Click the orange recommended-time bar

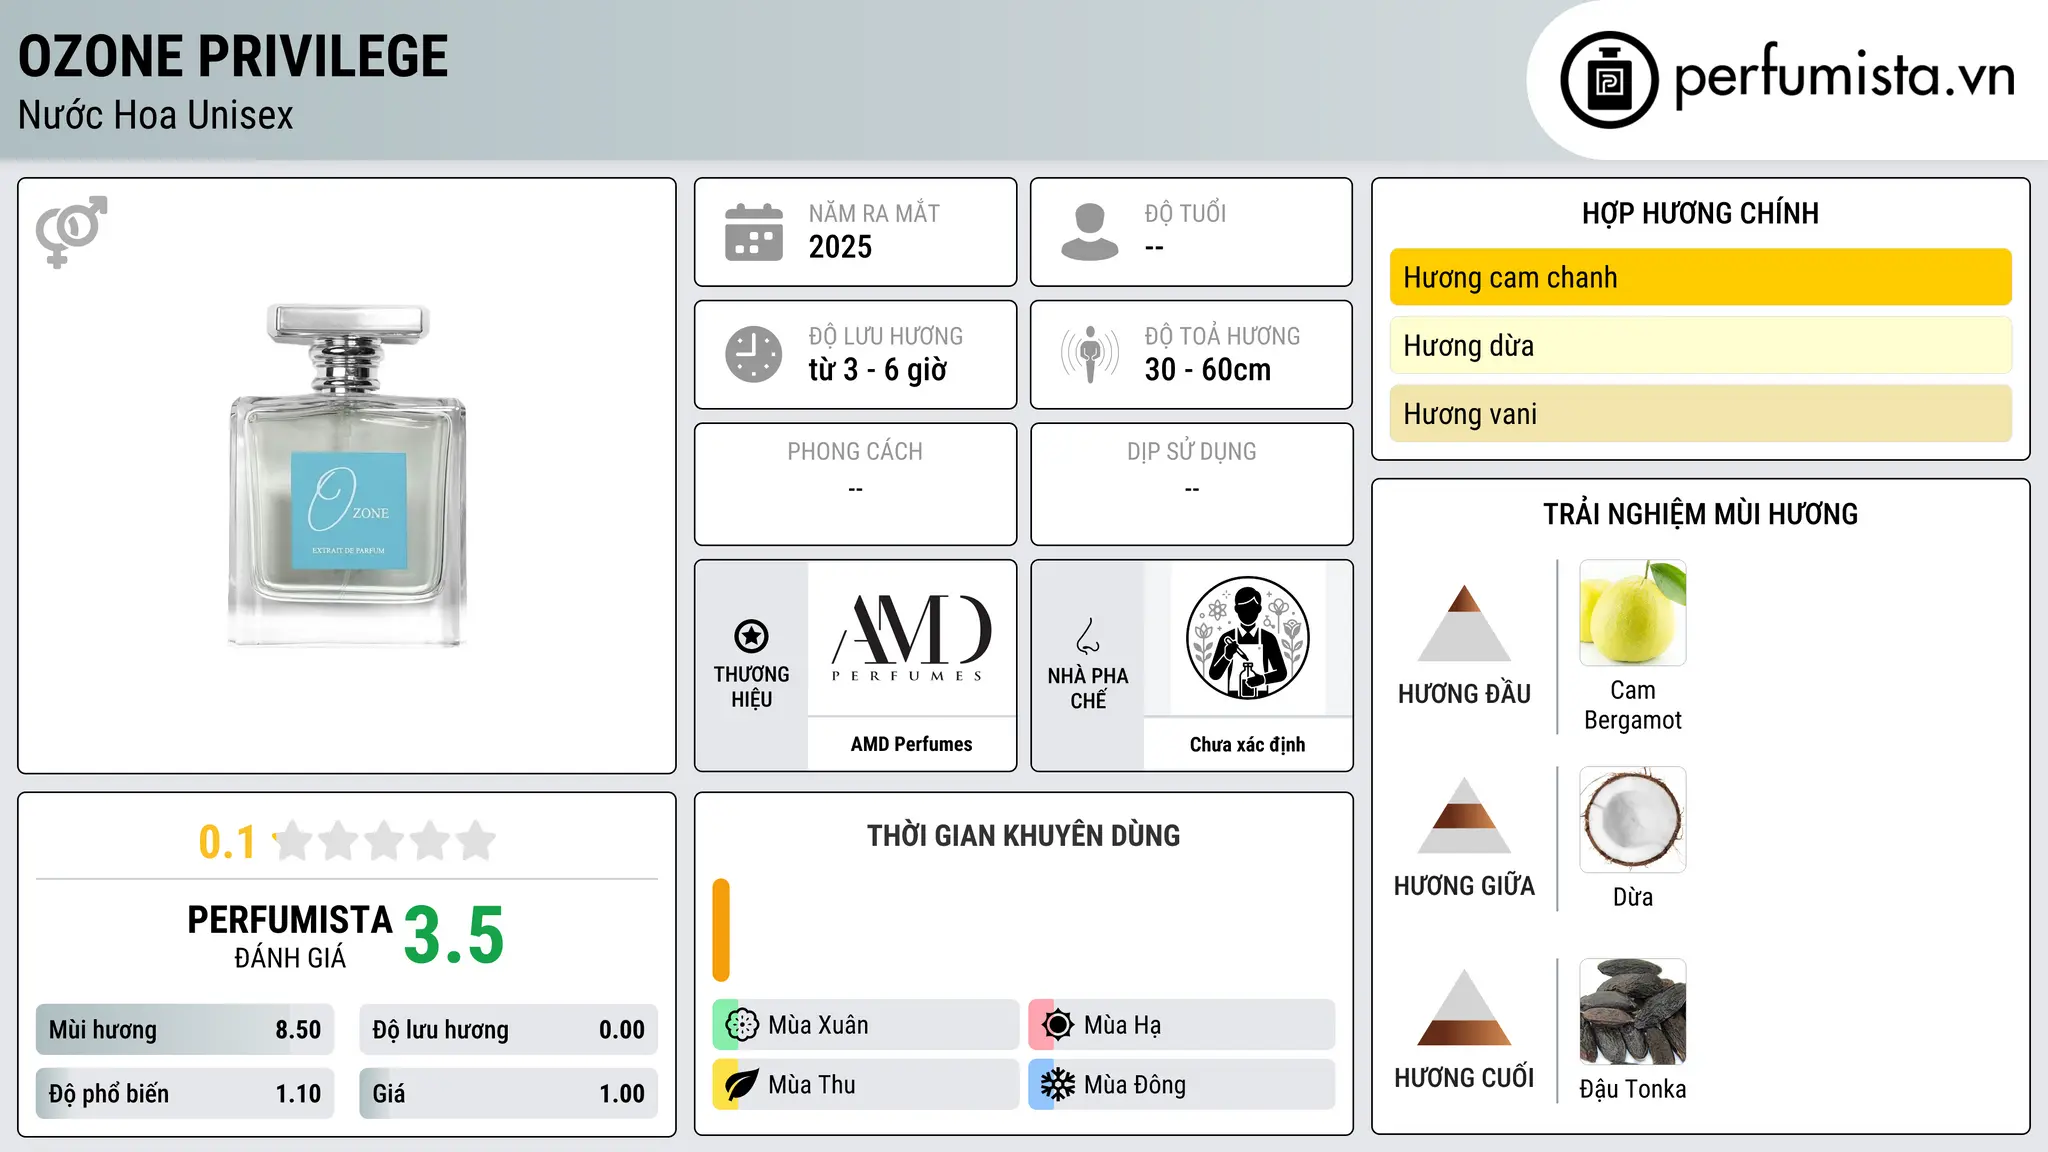tap(721, 930)
